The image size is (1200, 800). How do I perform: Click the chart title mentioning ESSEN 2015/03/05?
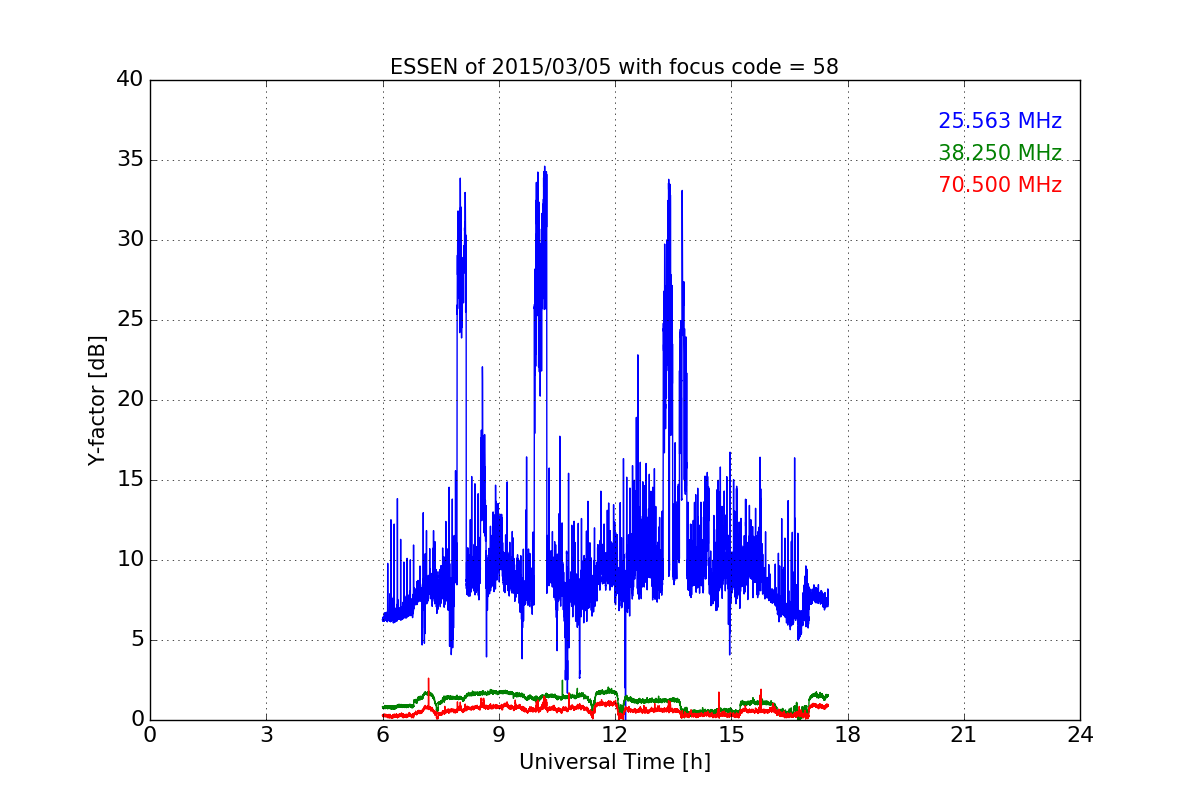[x=614, y=67]
